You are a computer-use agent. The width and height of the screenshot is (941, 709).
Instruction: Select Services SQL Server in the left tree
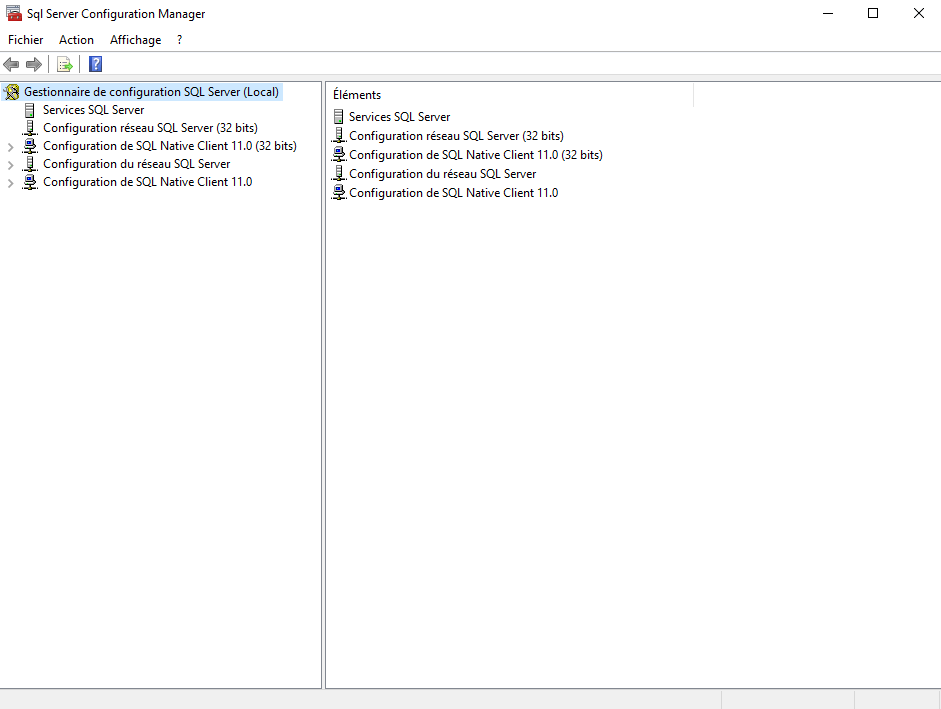coord(93,110)
